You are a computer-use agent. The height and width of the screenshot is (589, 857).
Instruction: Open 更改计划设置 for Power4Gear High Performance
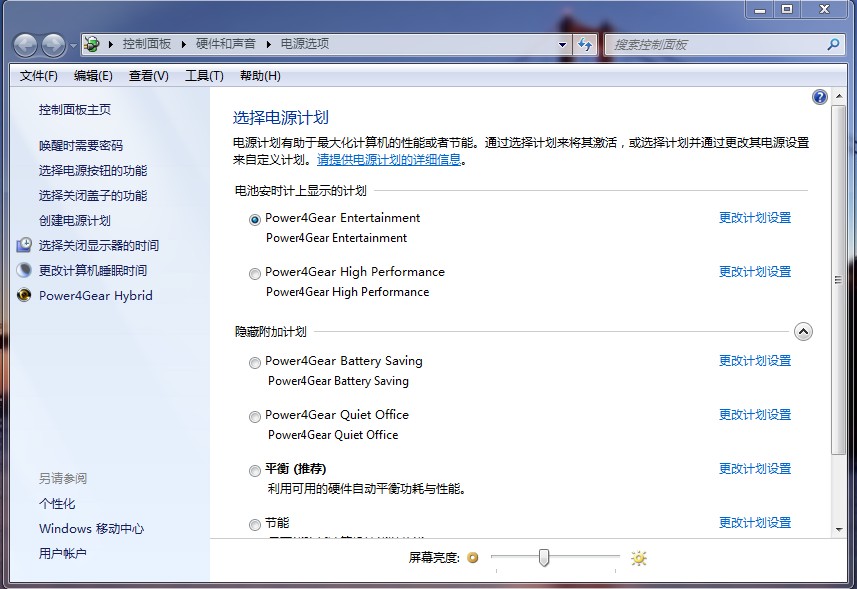pyautogui.click(x=755, y=272)
